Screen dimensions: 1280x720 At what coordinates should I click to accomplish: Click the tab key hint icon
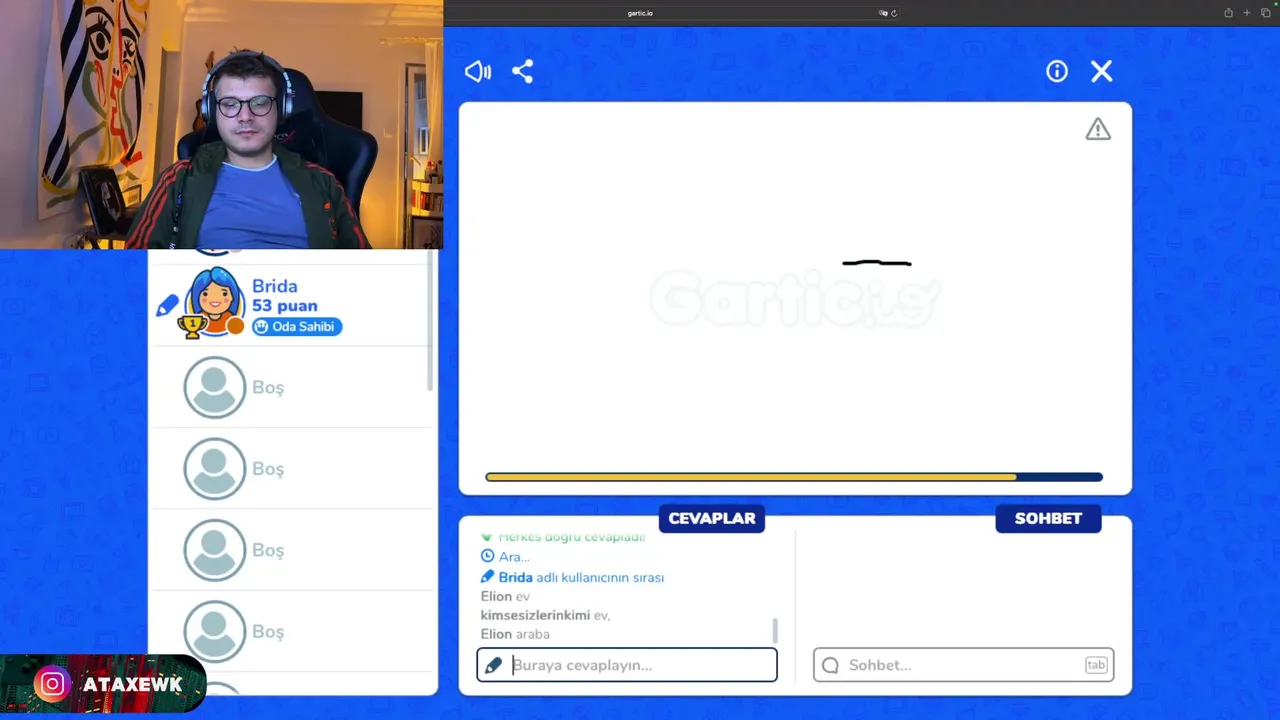point(1096,665)
